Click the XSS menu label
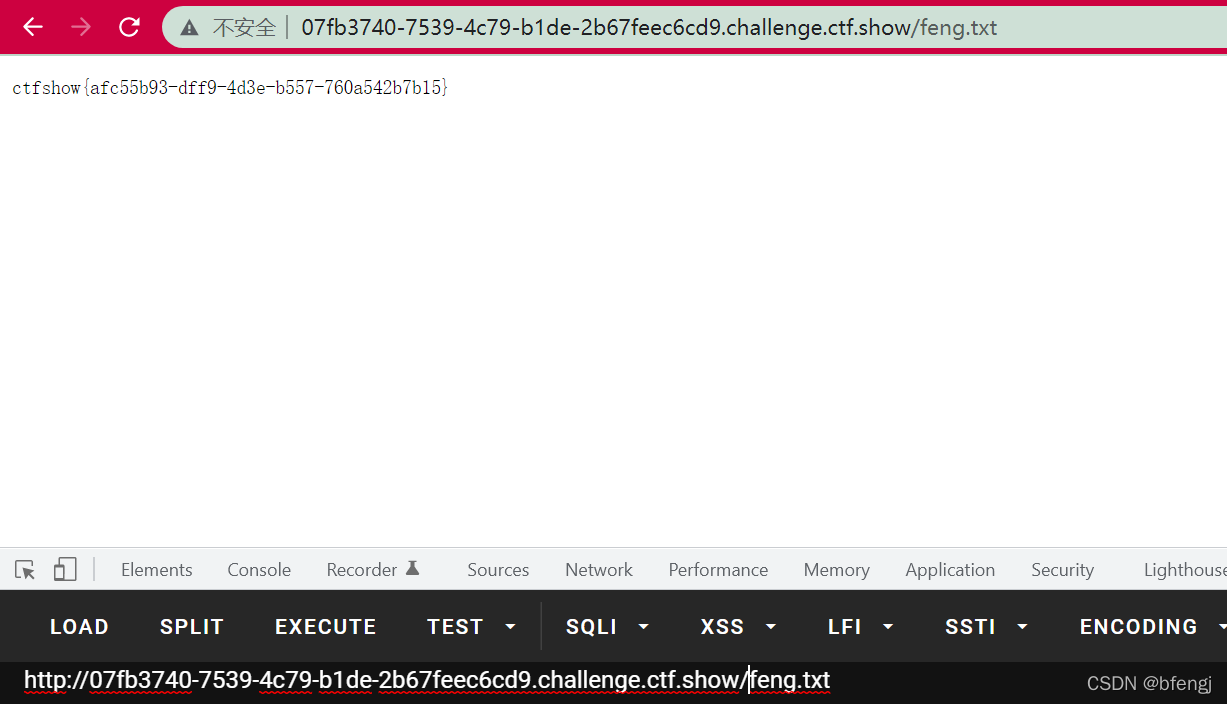Viewport: 1227px width, 704px height. pos(722,627)
